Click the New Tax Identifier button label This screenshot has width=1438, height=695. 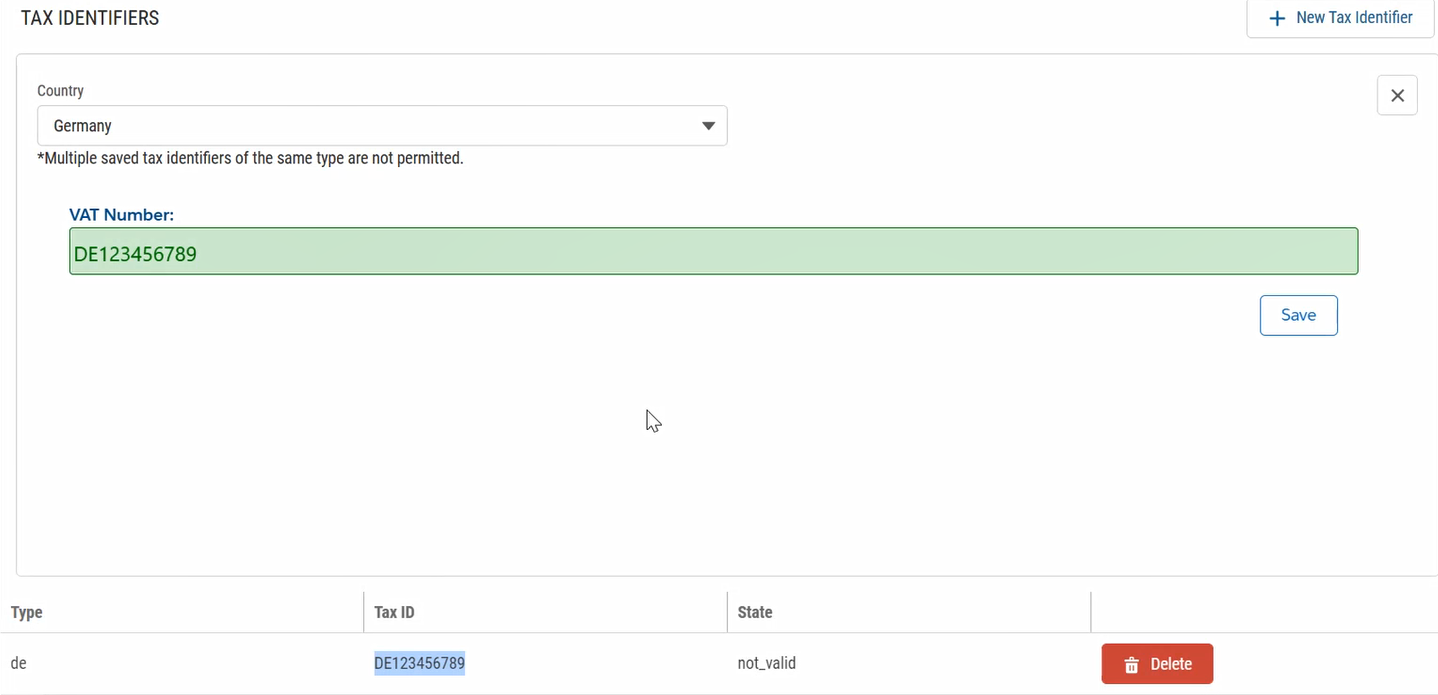point(1354,18)
